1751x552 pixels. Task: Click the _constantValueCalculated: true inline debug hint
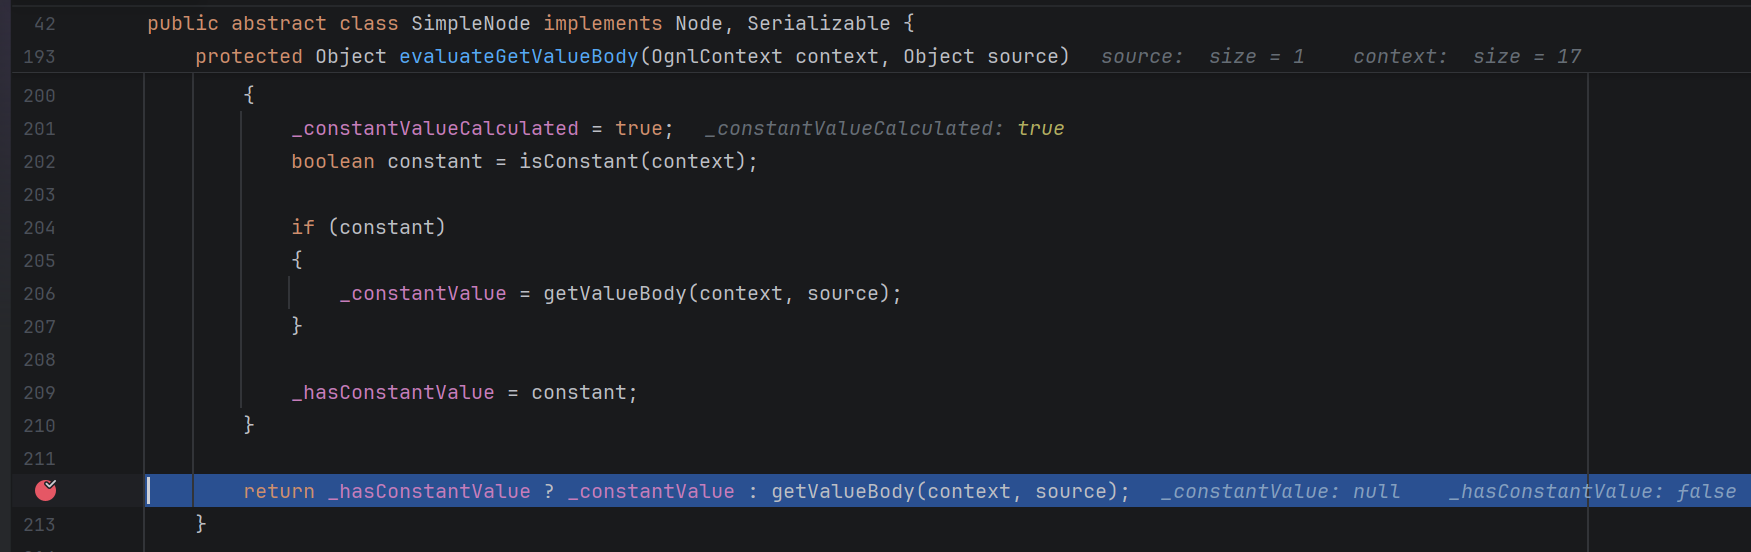click(x=884, y=129)
